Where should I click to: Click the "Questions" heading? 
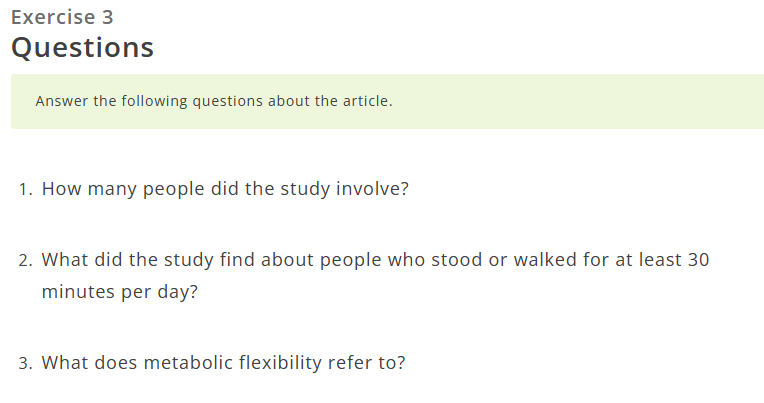pos(82,47)
